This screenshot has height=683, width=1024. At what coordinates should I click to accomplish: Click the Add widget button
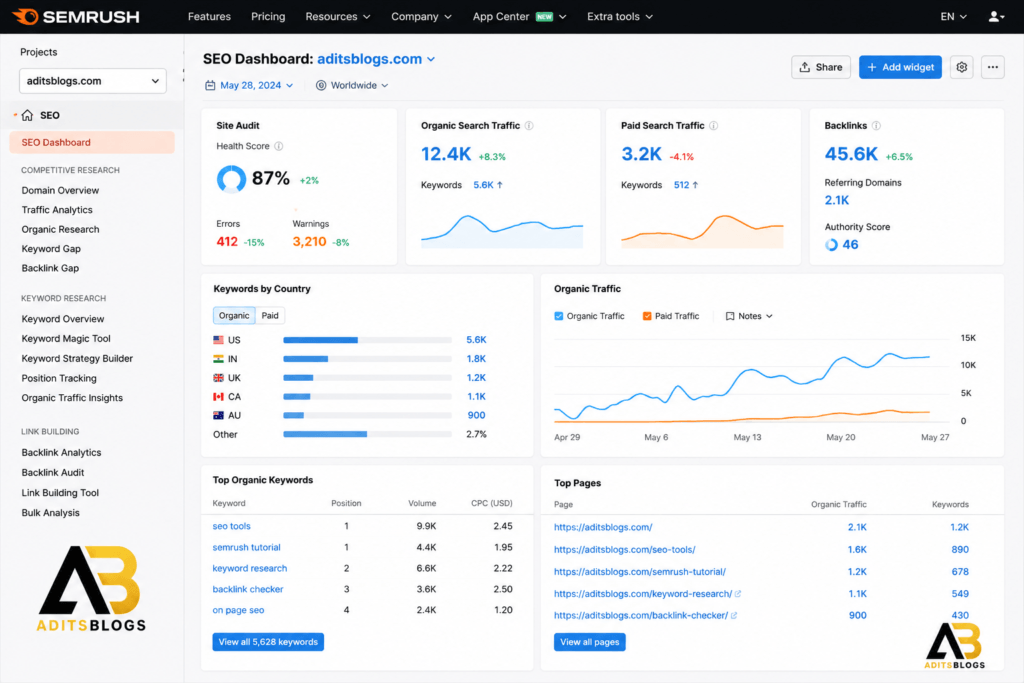[900, 67]
